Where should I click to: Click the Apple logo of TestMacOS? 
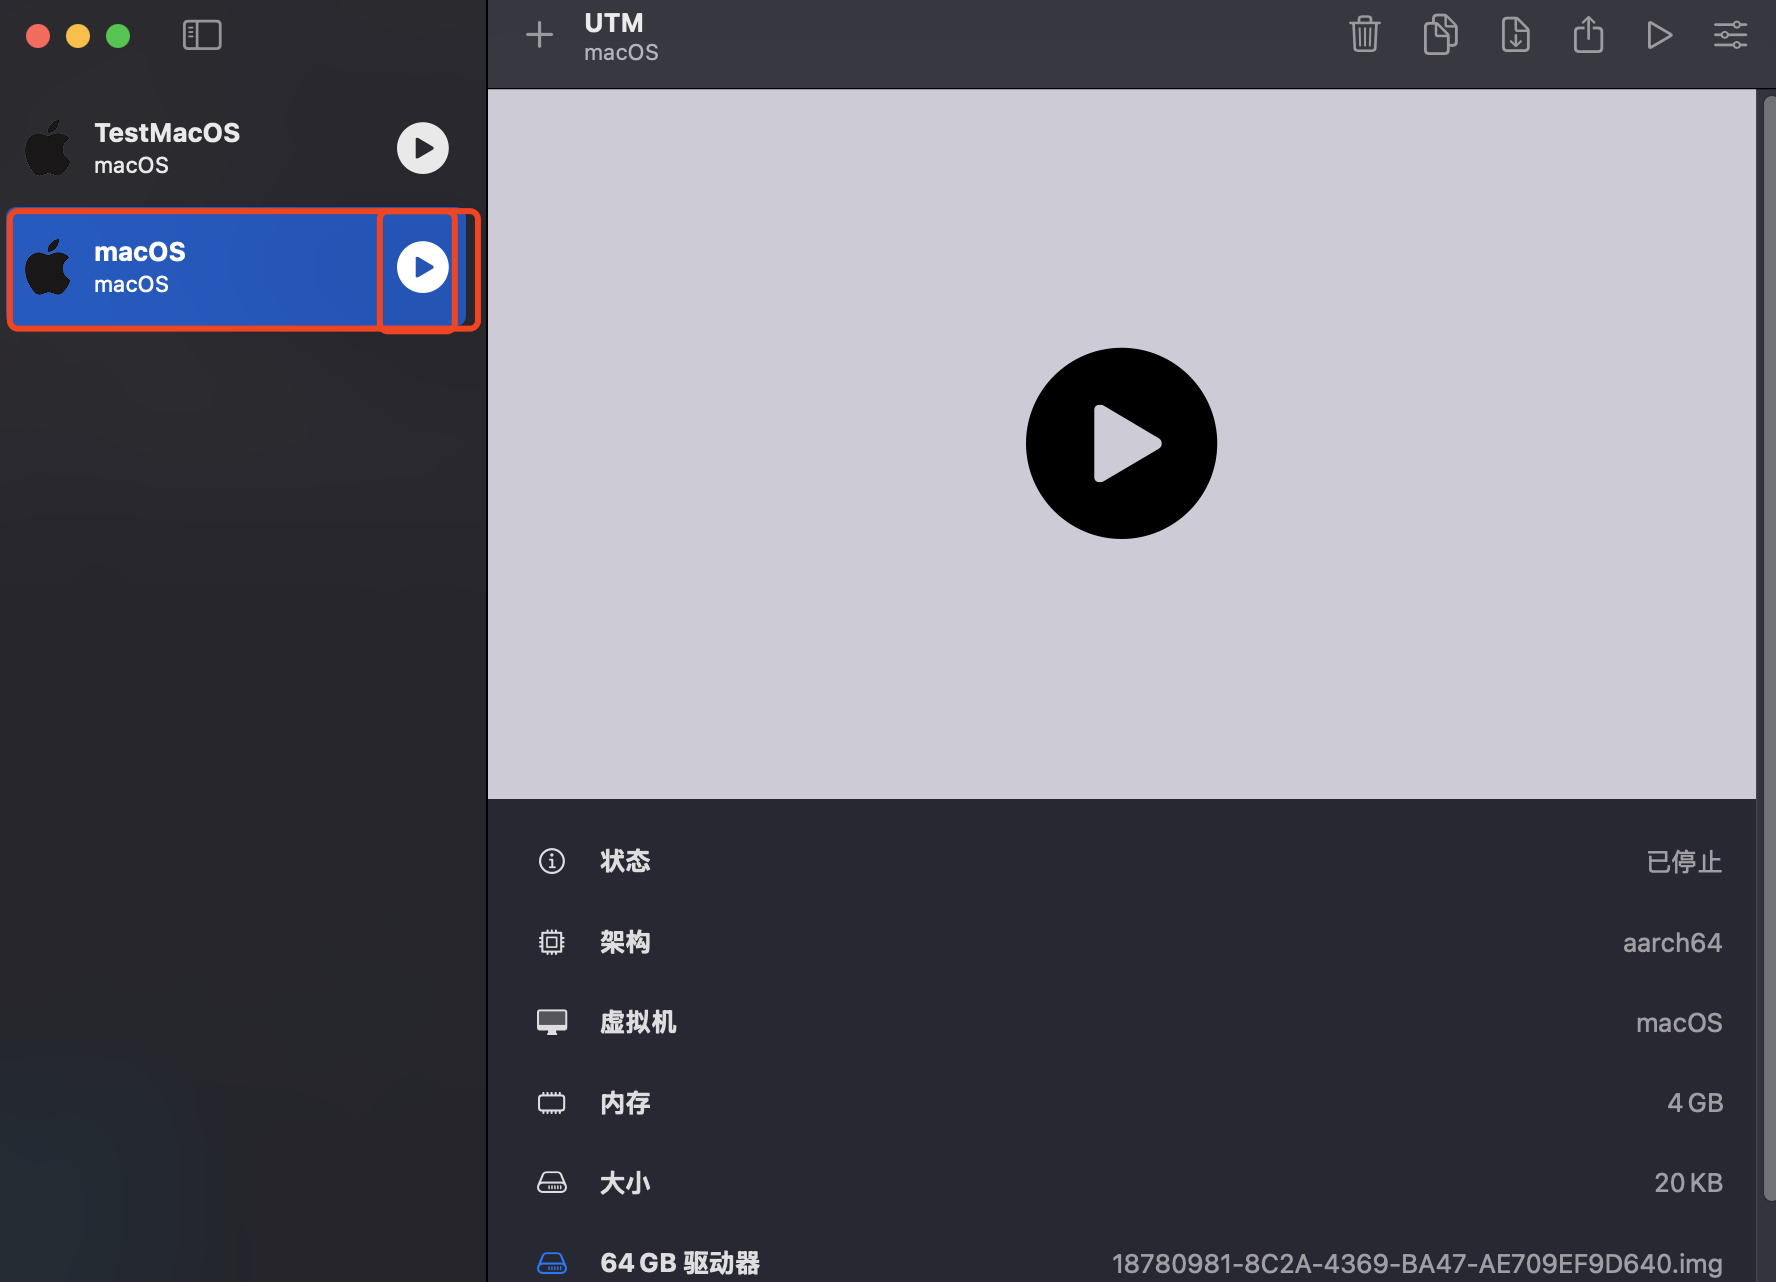[x=48, y=148]
